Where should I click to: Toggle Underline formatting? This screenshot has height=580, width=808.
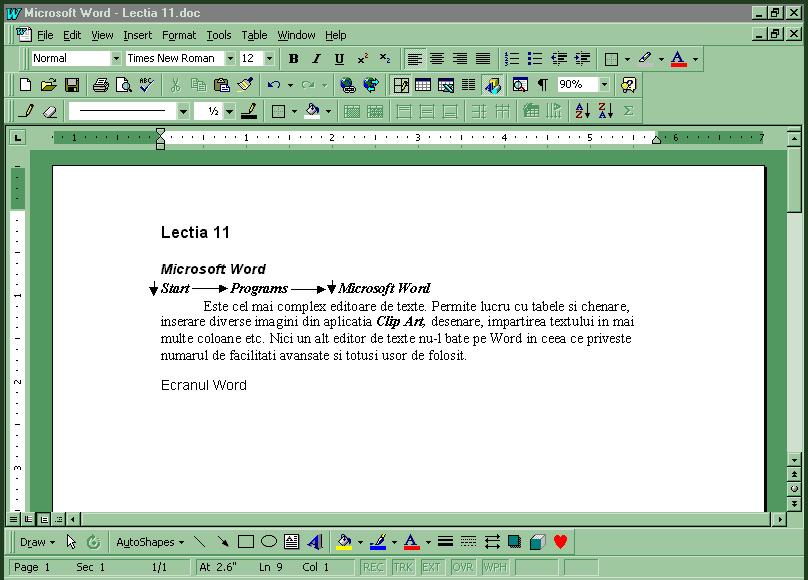click(x=339, y=59)
